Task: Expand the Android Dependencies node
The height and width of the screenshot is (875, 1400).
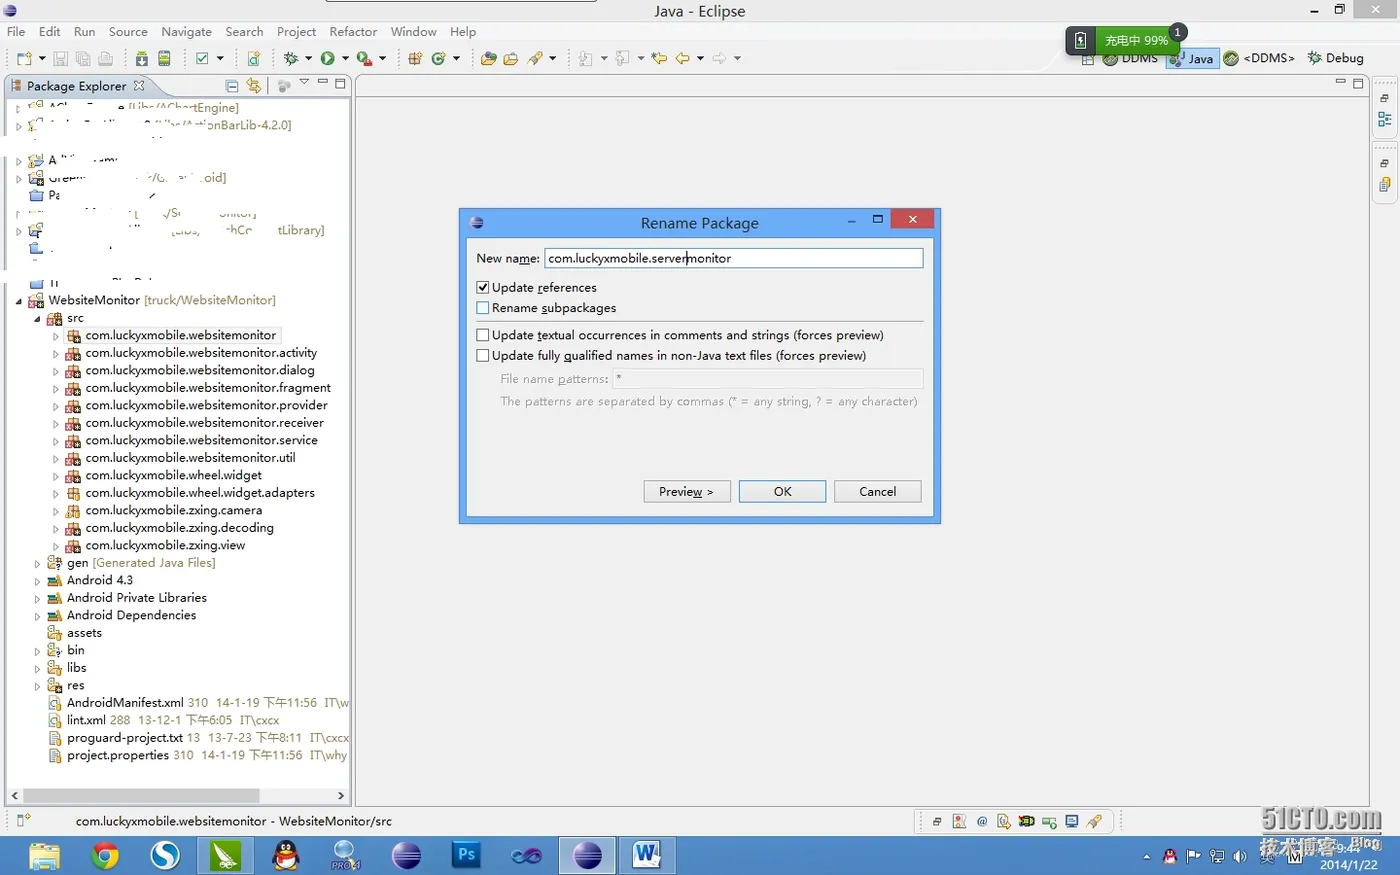Action: coord(38,616)
